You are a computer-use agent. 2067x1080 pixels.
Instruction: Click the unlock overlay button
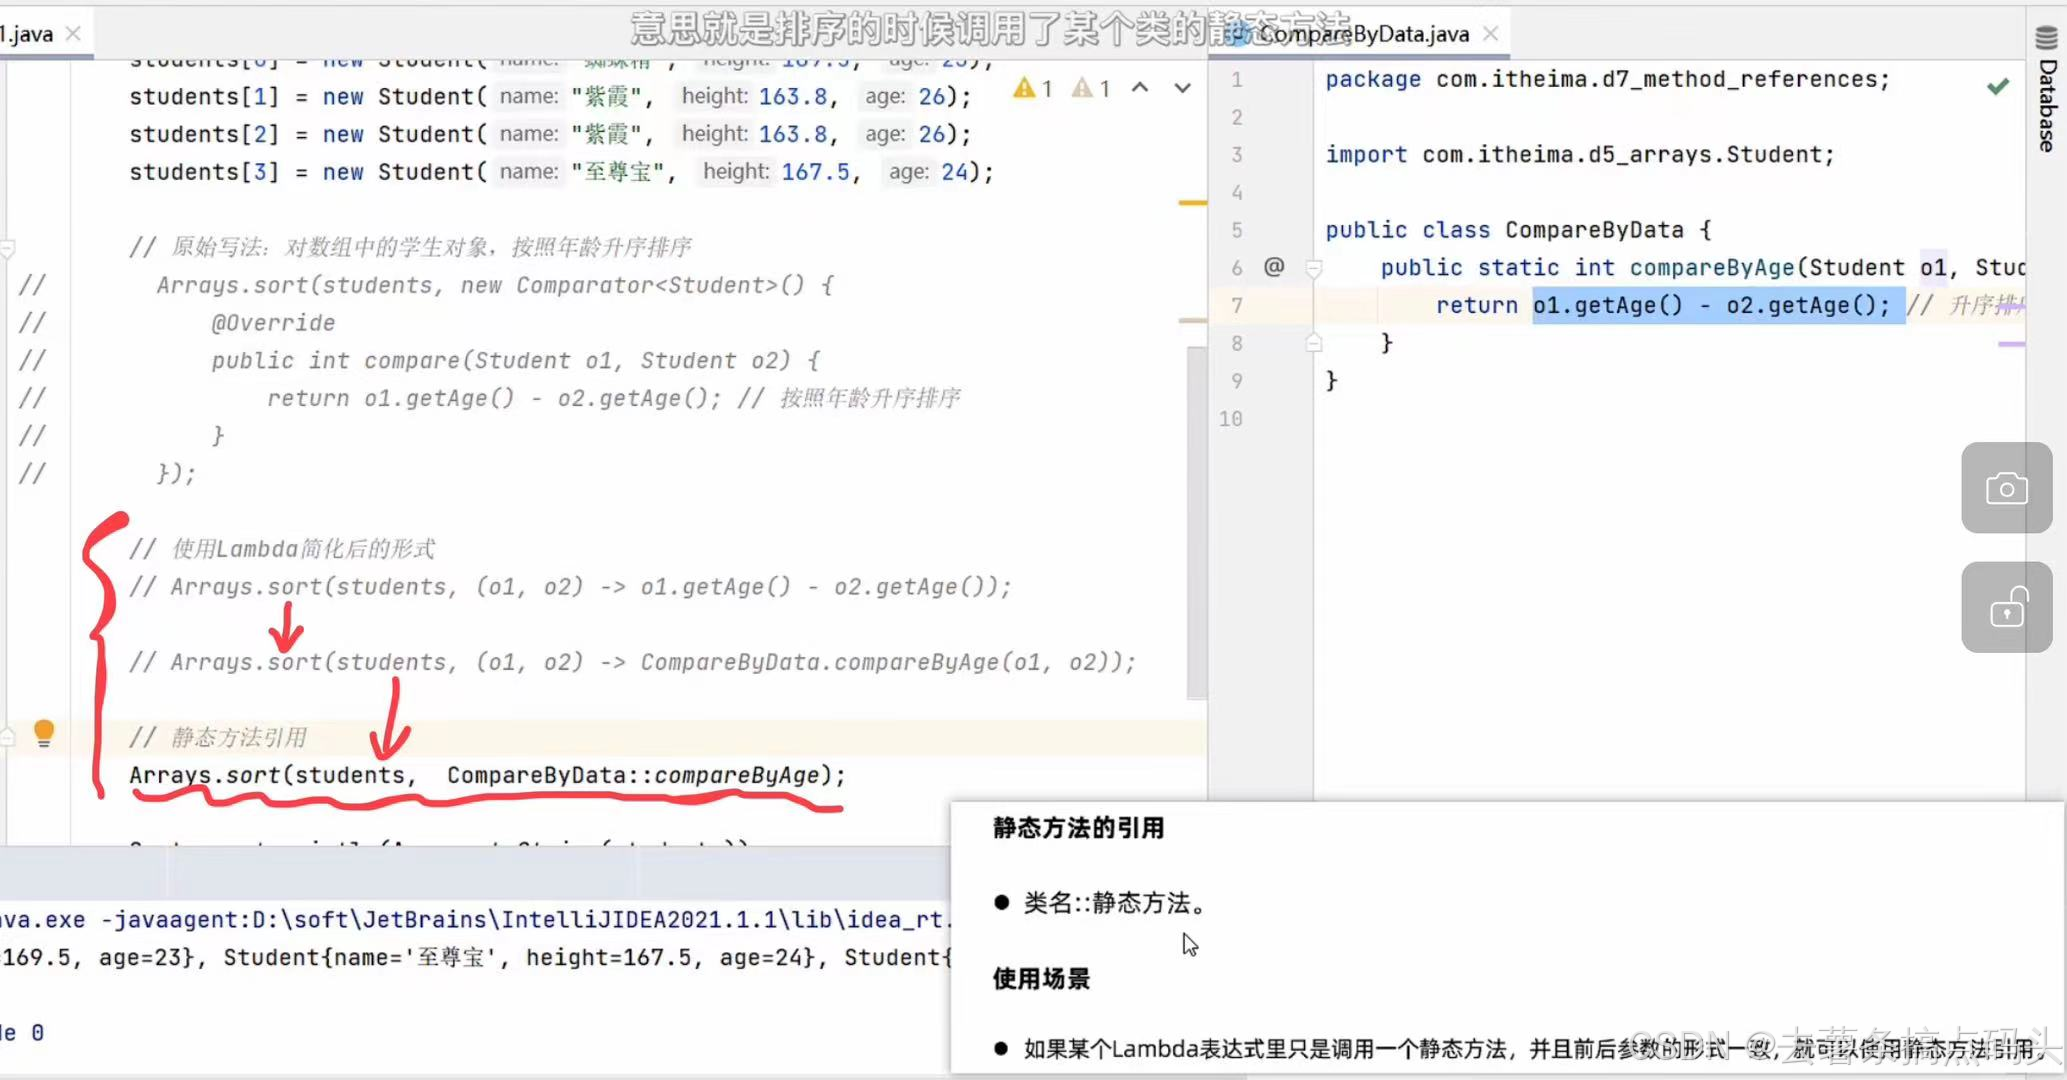pos(2007,607)
